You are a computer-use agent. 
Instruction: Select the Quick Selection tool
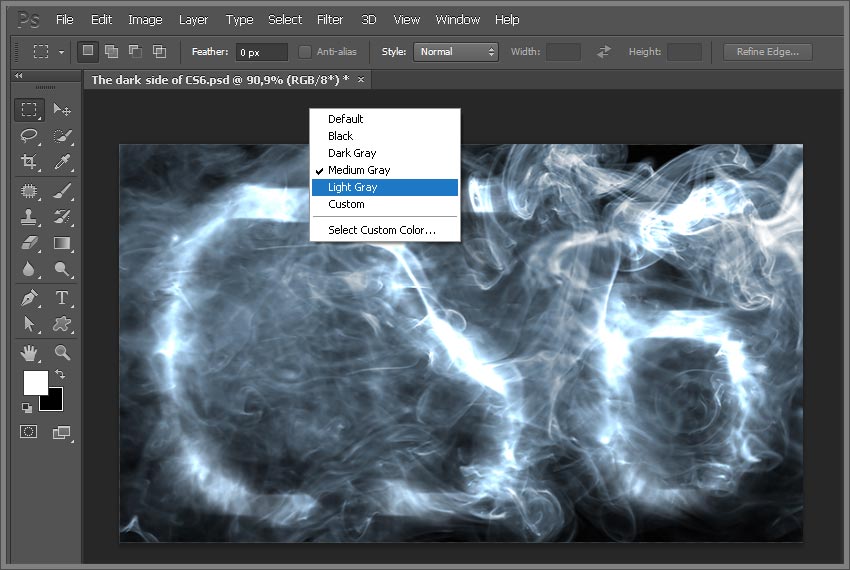62,136
